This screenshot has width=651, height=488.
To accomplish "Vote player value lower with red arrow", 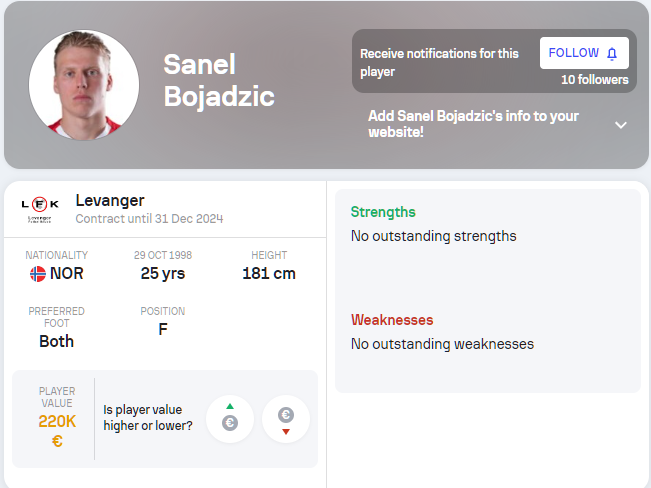I will [286, 419].
